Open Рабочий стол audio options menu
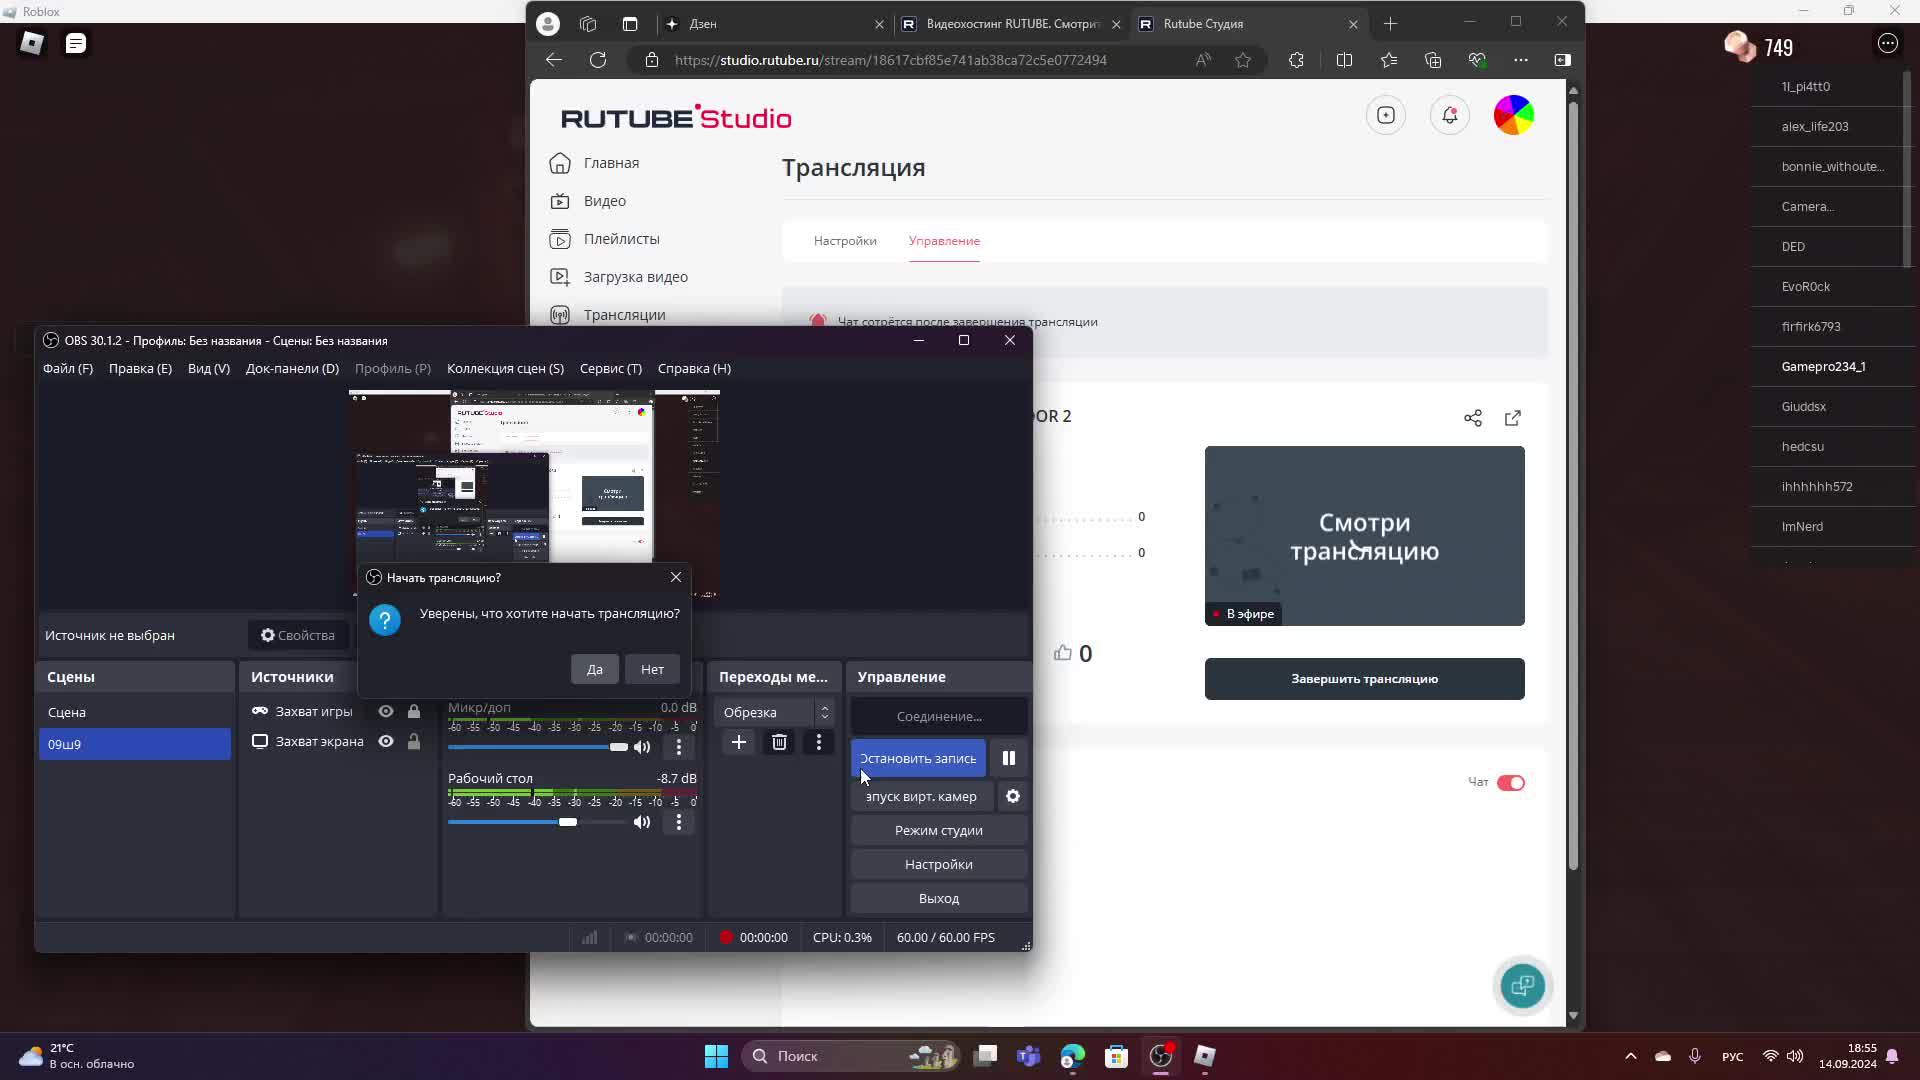This screenshot has width=1920, height=1080. (x=679, y=822)
